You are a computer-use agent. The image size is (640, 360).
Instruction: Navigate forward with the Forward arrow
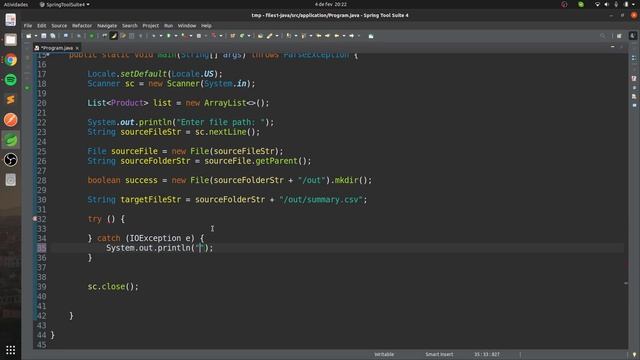(x=352, y=36)
